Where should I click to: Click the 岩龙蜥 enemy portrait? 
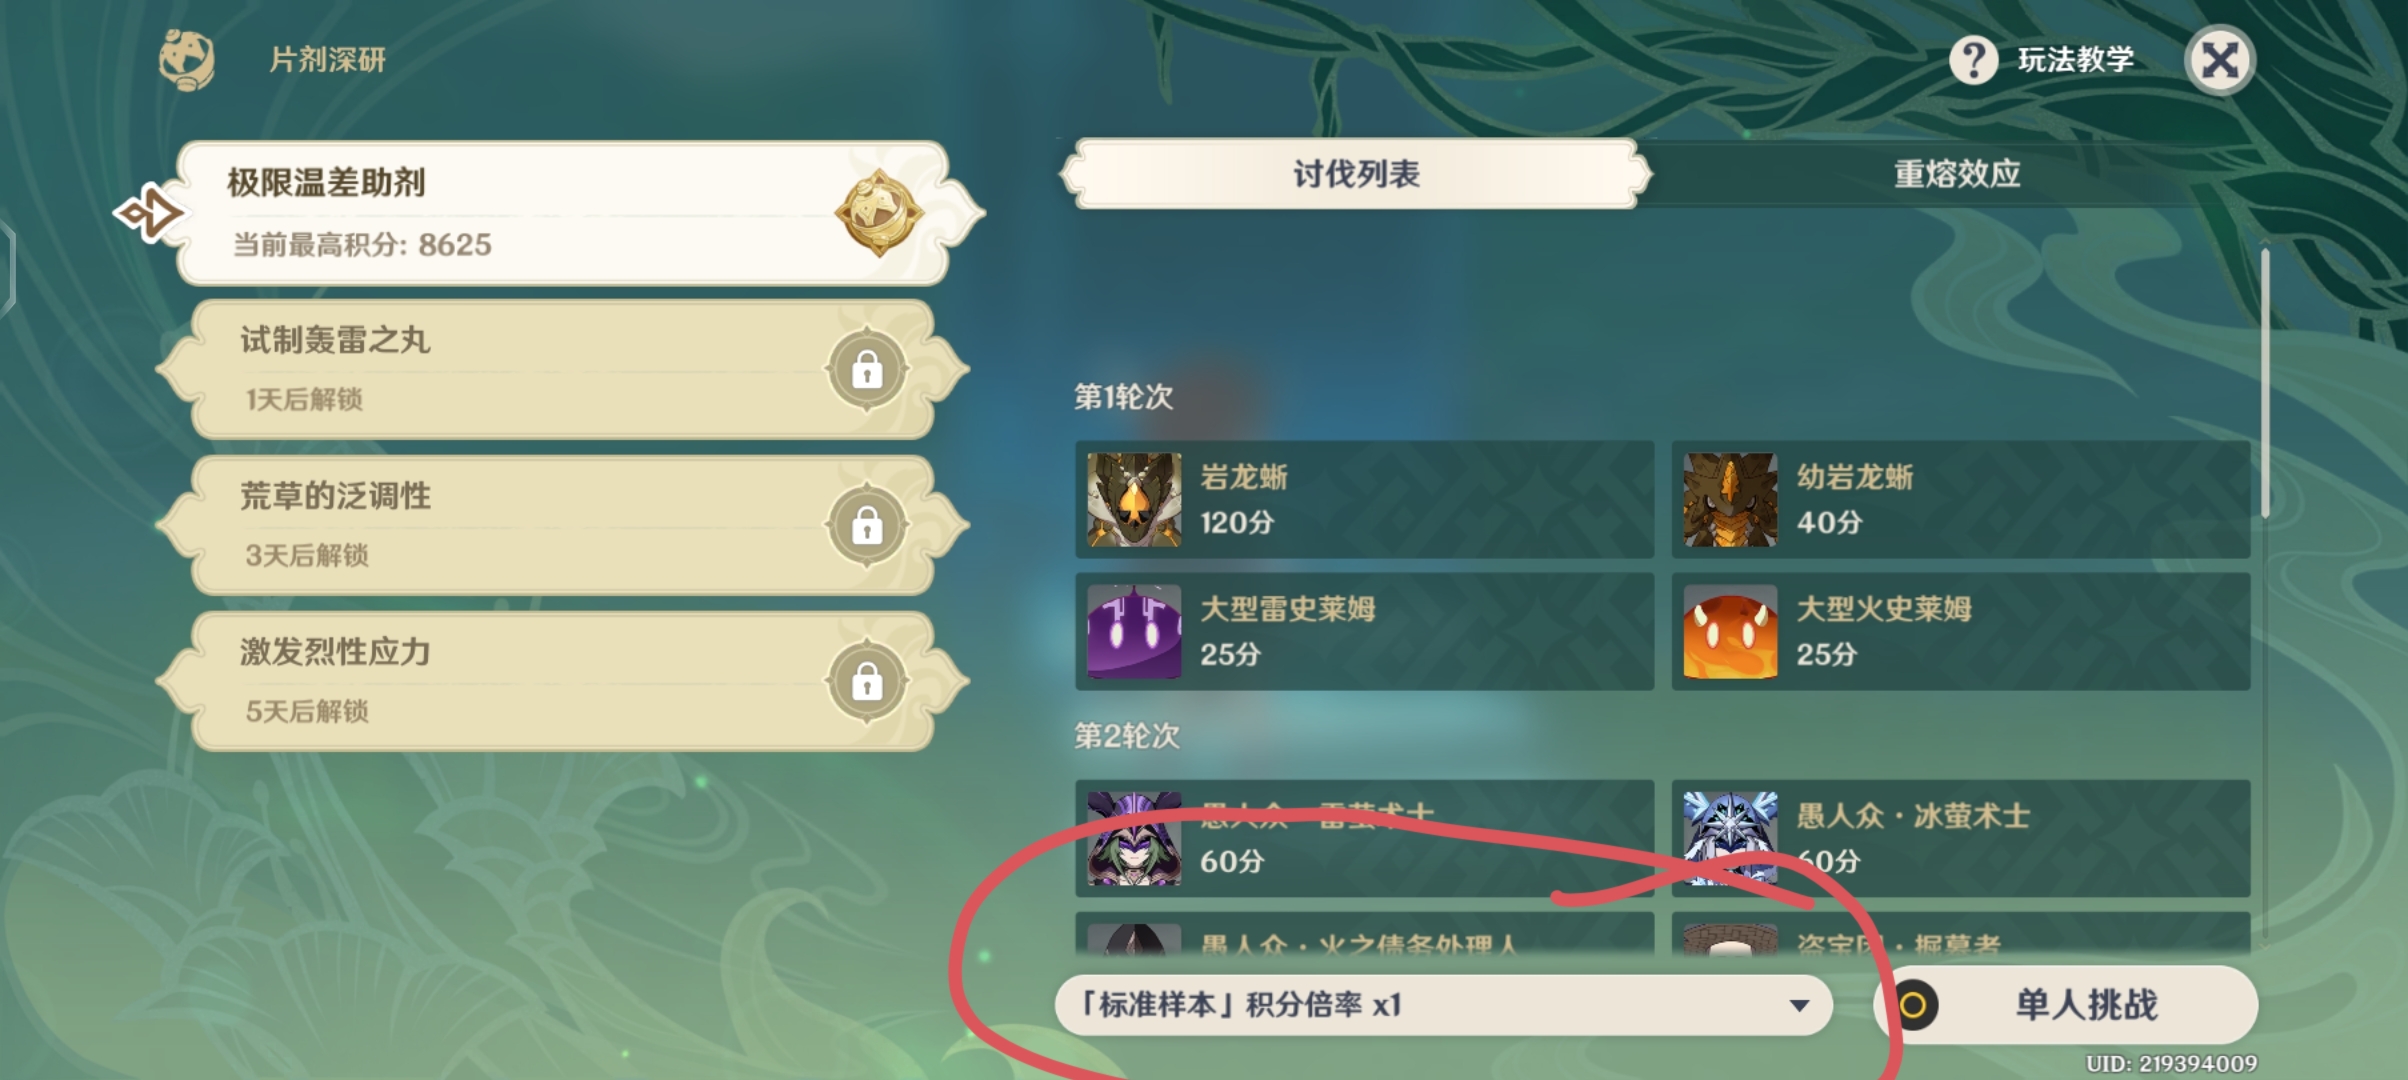[1134, 500]
